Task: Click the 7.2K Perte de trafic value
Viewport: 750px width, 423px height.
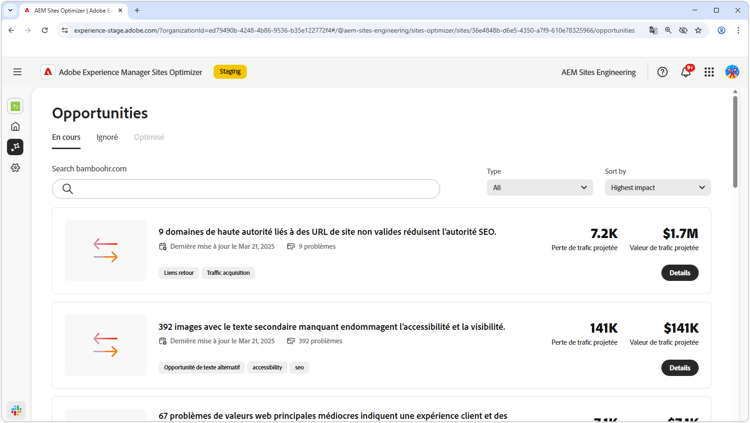Action: click(x=604, y=234)
